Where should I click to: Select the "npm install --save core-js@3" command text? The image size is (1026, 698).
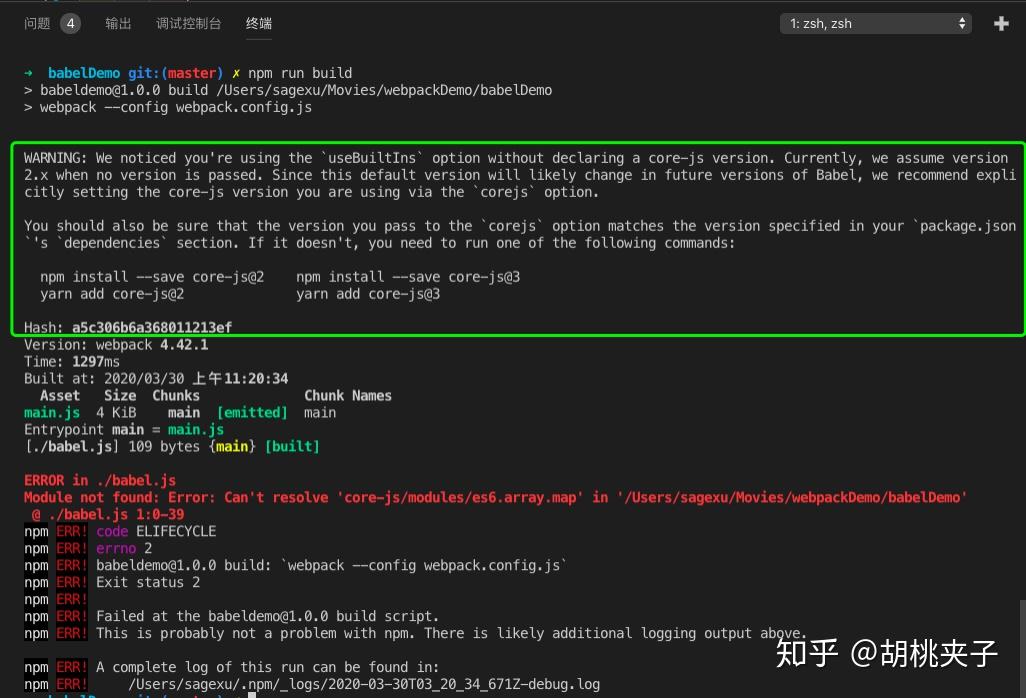tap(408, 276)
